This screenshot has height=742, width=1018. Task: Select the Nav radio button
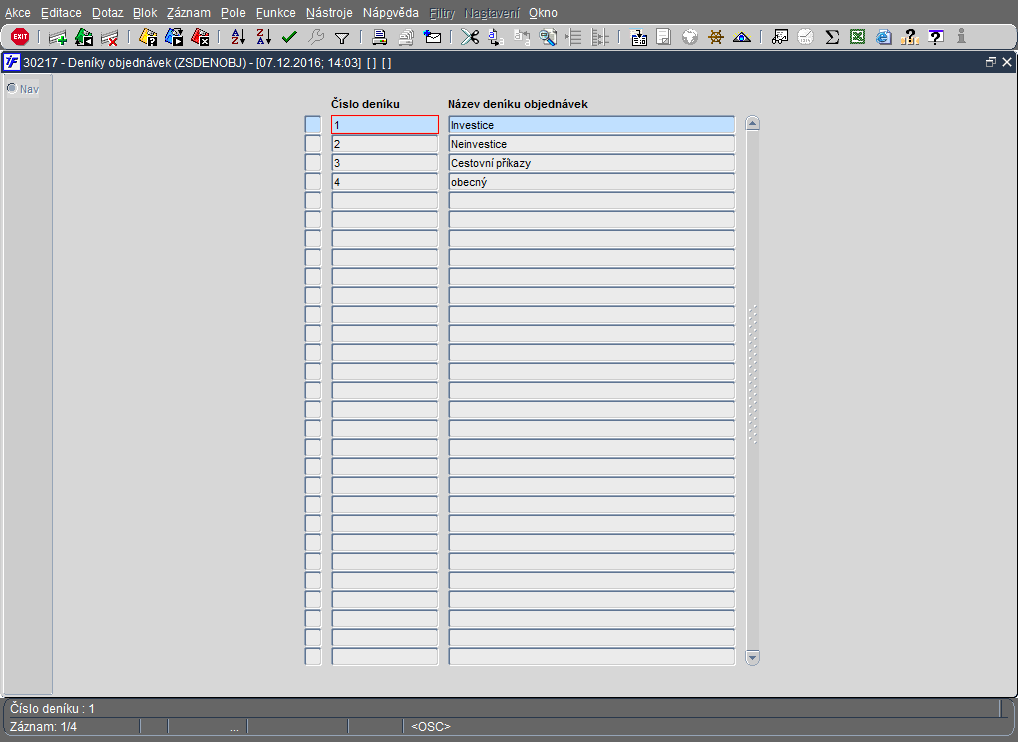[x=12, y=88]
